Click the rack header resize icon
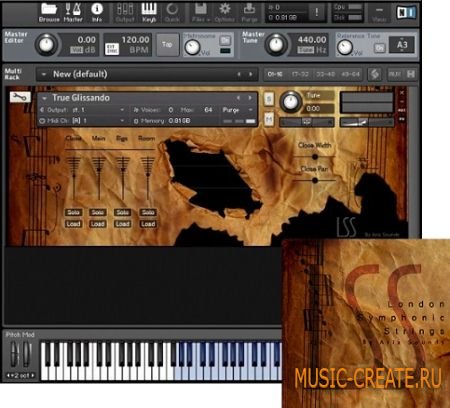Viewport: 450px width, 408px height. click(411, 74)
